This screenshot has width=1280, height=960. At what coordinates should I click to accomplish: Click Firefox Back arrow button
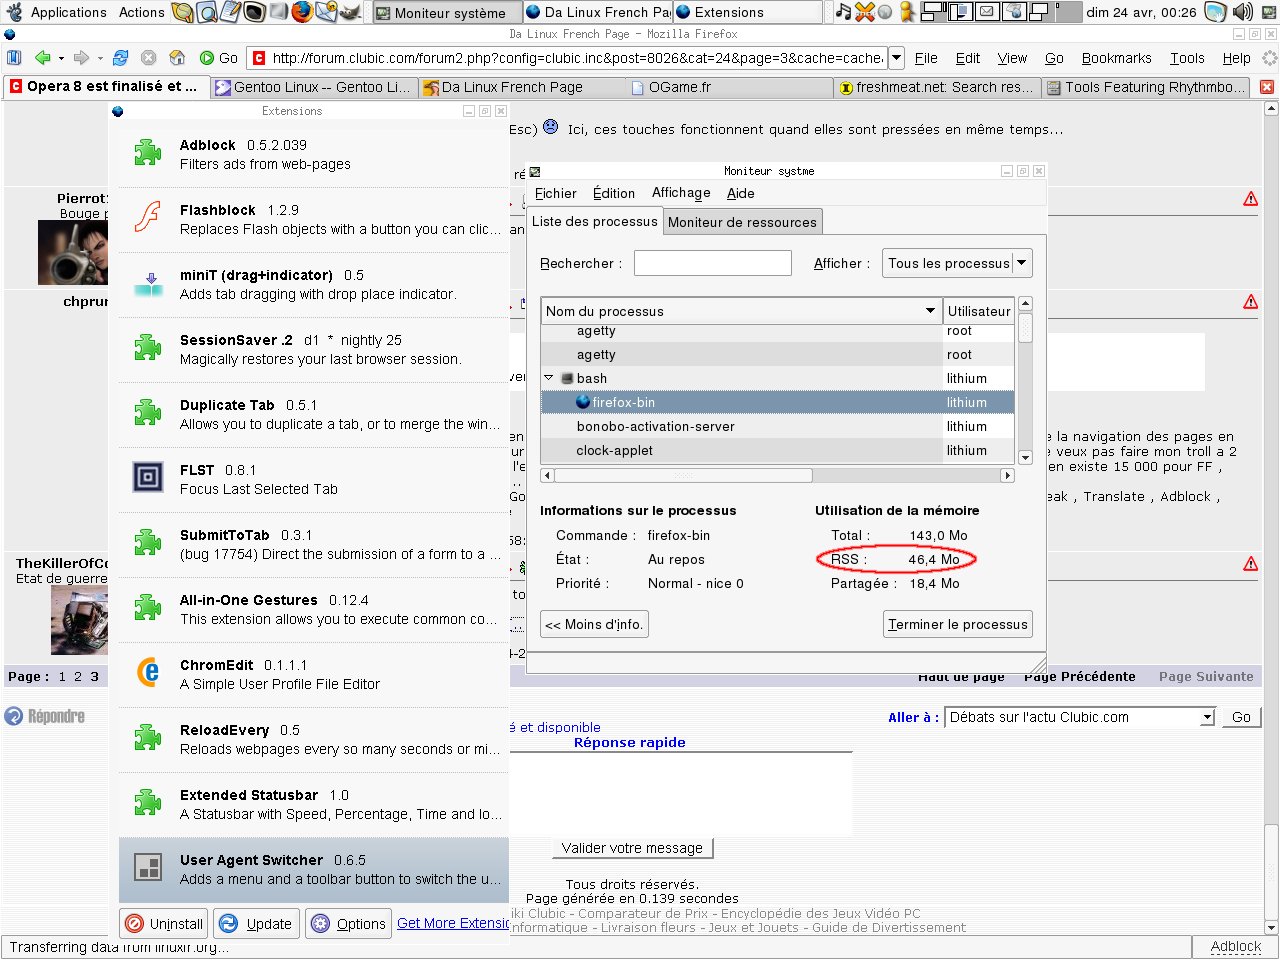coord(42,58)
